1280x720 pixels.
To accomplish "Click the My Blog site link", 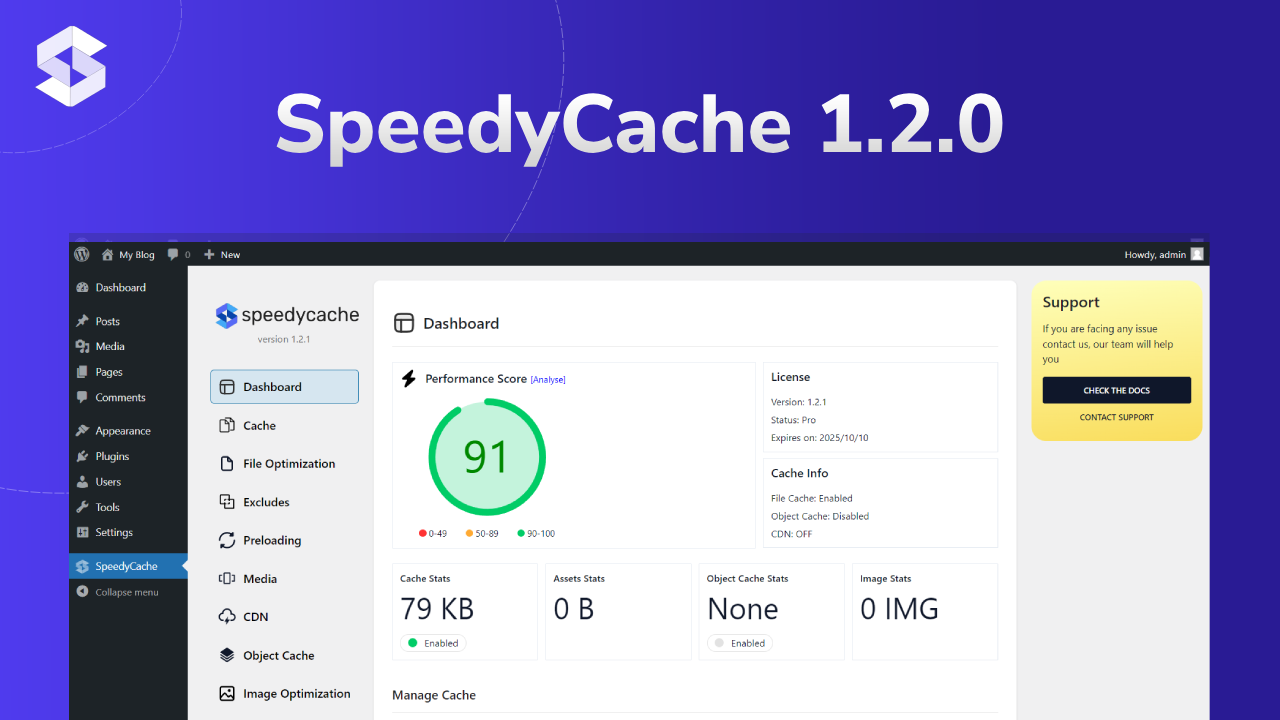I will click(137, 255).
